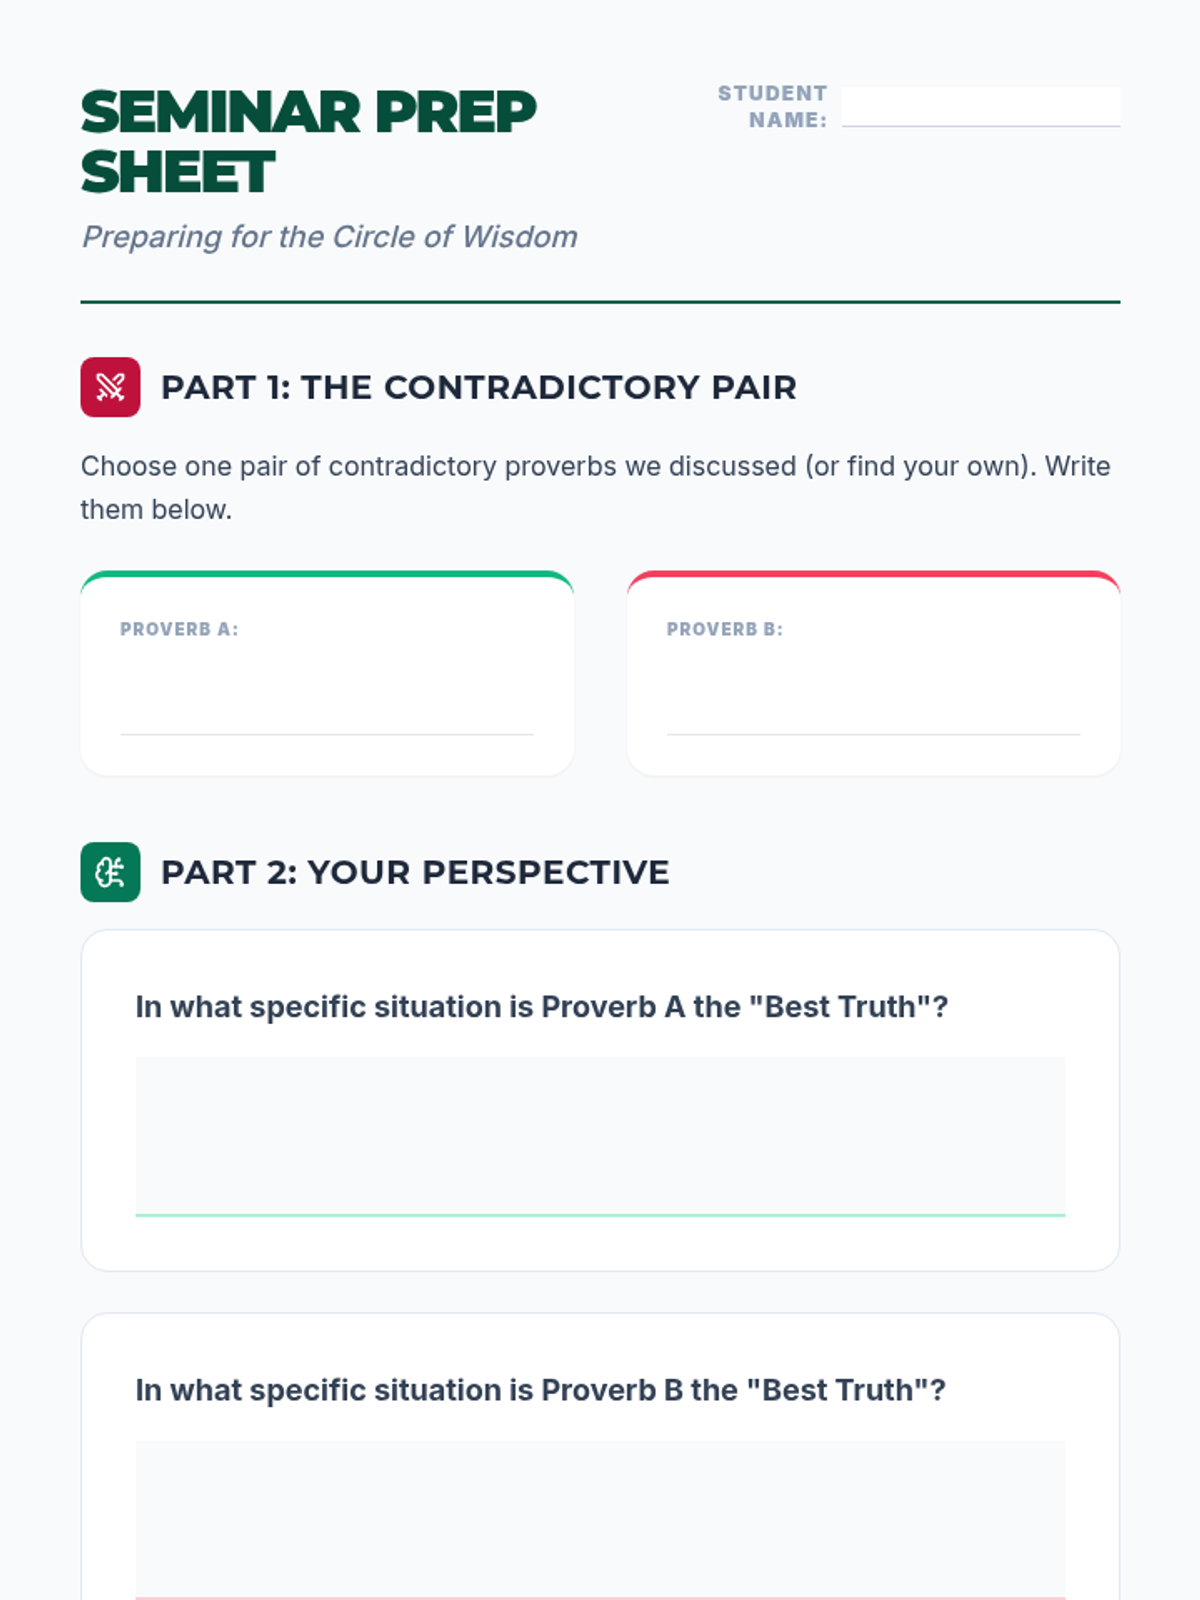The height and width of the screenshot is (1600, 1200).
Task: Click the Proverb B "Best Truth" answer box
Action: point(600,1520)
